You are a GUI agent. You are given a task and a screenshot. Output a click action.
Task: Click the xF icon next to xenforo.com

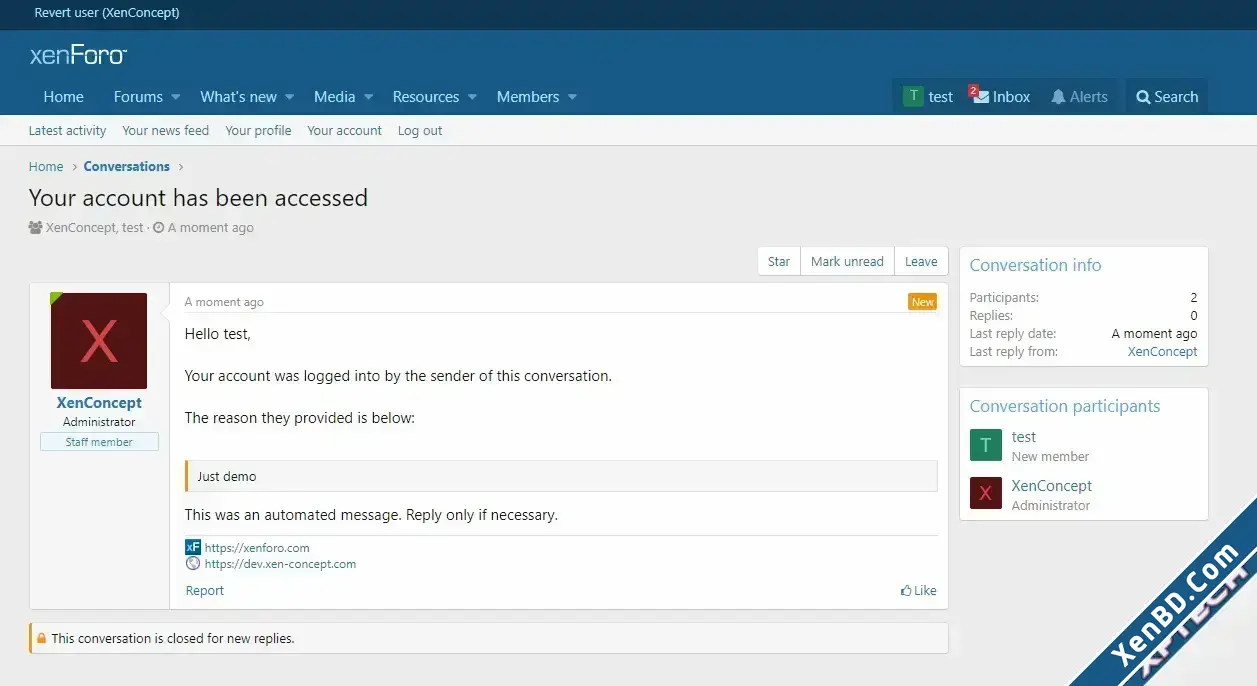[193, 547]
